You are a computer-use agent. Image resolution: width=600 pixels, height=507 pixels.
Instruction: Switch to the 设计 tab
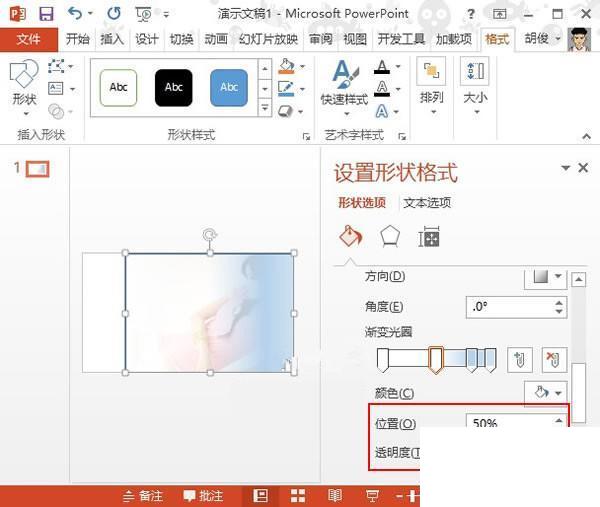click(x=147, y=39)
